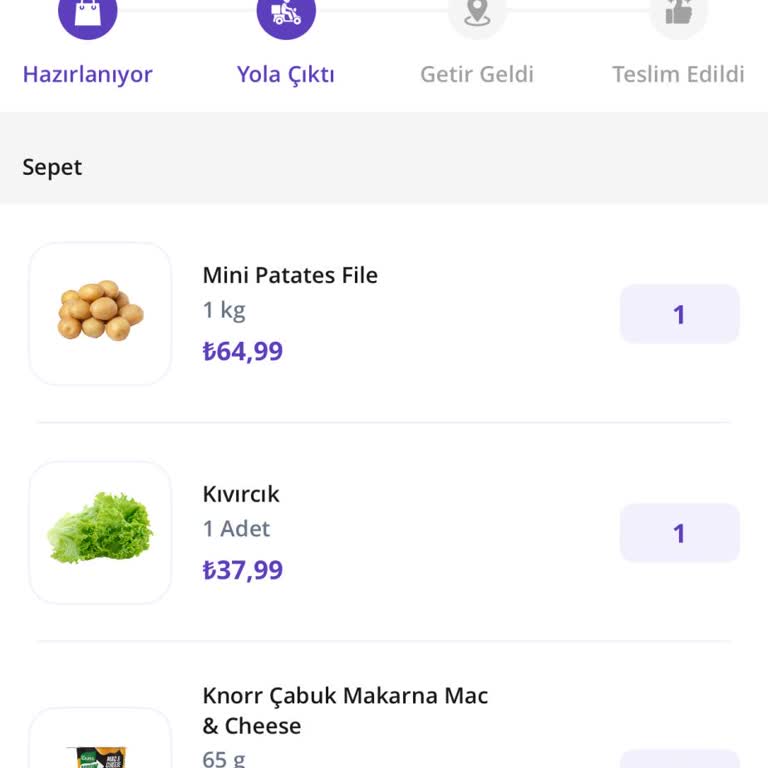Tap the shopping bag Hazırlanıyor icon

pyautogui.click(x=88, y=13)
